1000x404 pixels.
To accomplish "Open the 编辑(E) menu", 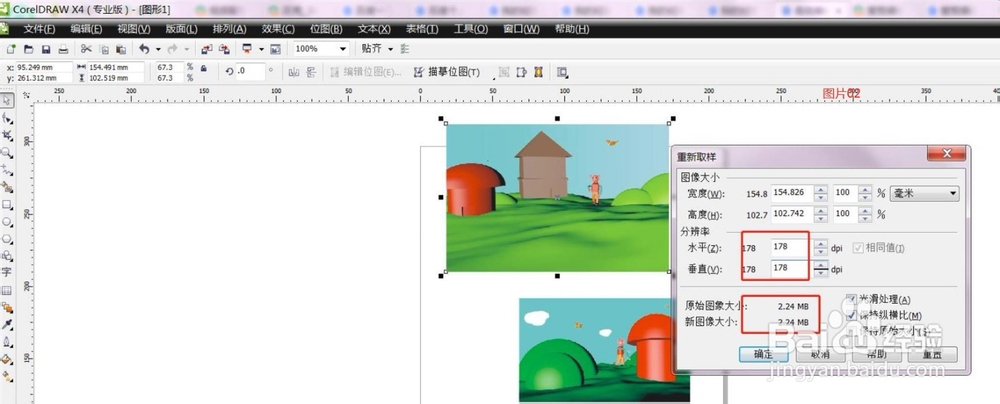I will click(87, 29).
